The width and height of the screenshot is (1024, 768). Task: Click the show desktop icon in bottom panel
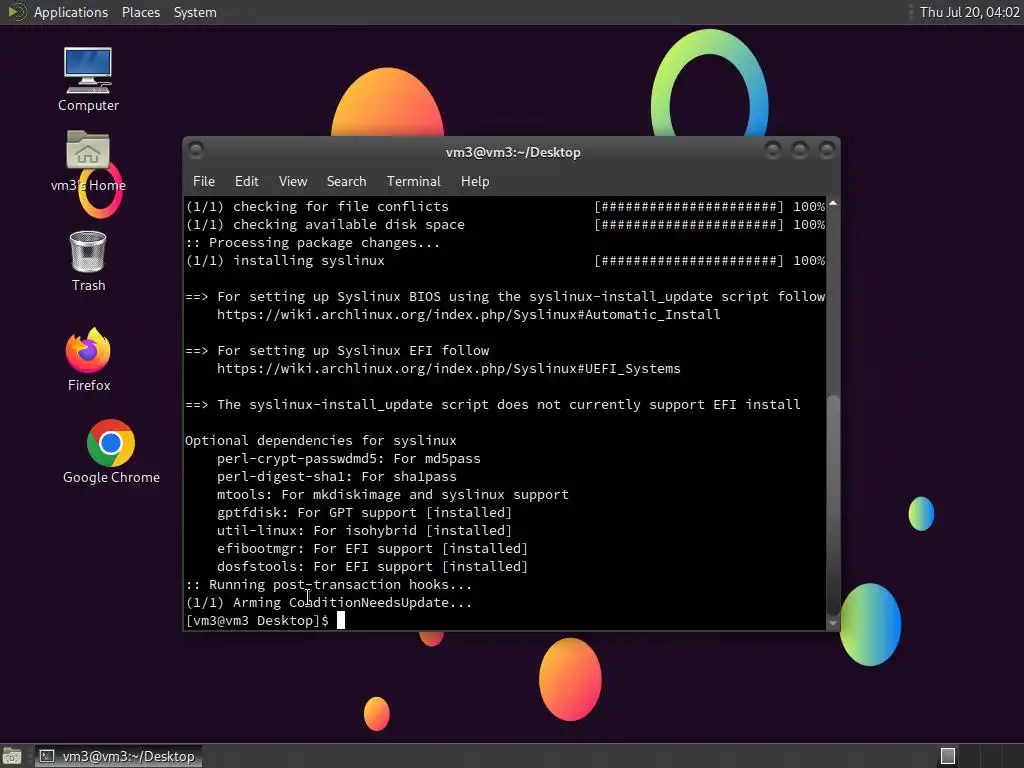pos(12,756)
